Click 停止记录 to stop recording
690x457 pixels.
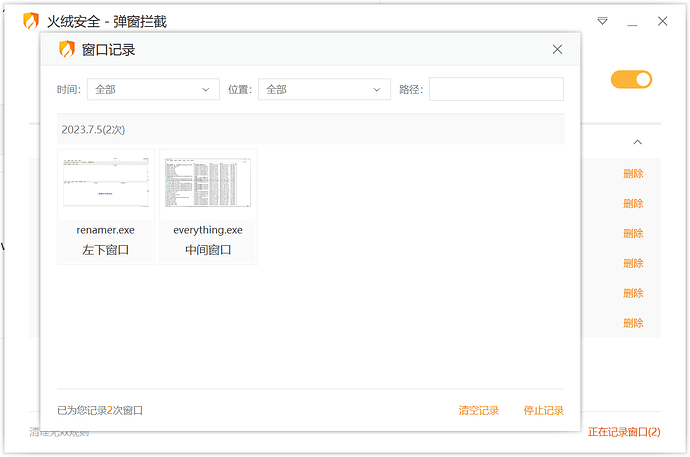pos(543,411)
